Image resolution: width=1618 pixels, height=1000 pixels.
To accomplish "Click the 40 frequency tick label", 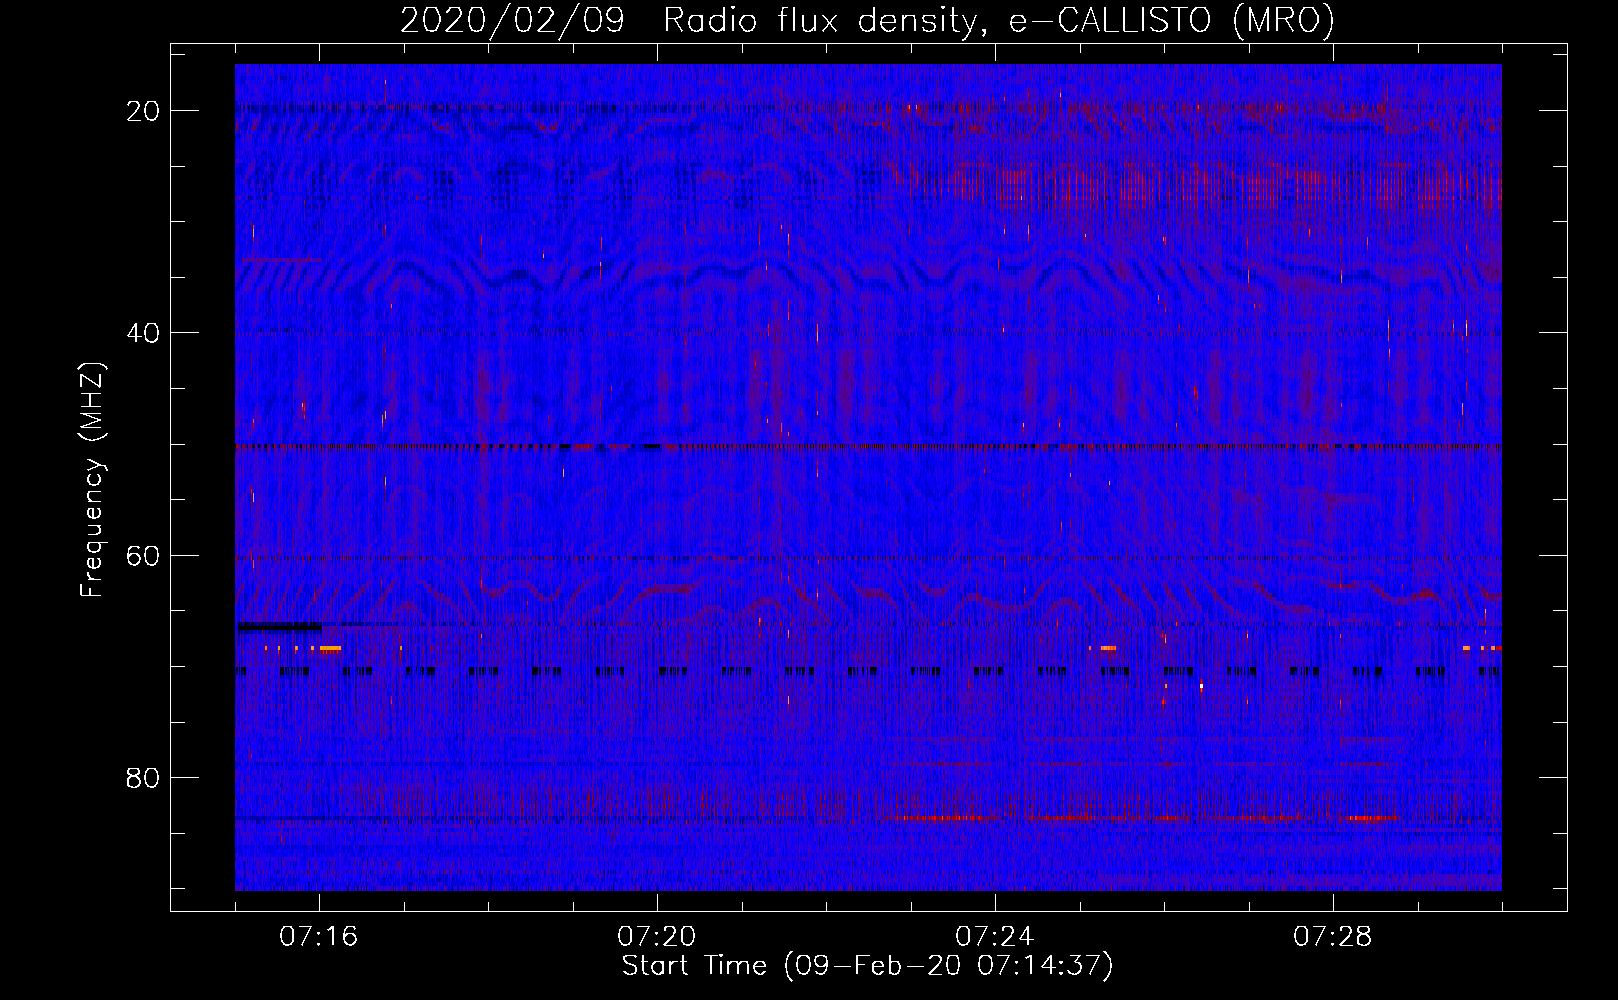I will 143,333.
